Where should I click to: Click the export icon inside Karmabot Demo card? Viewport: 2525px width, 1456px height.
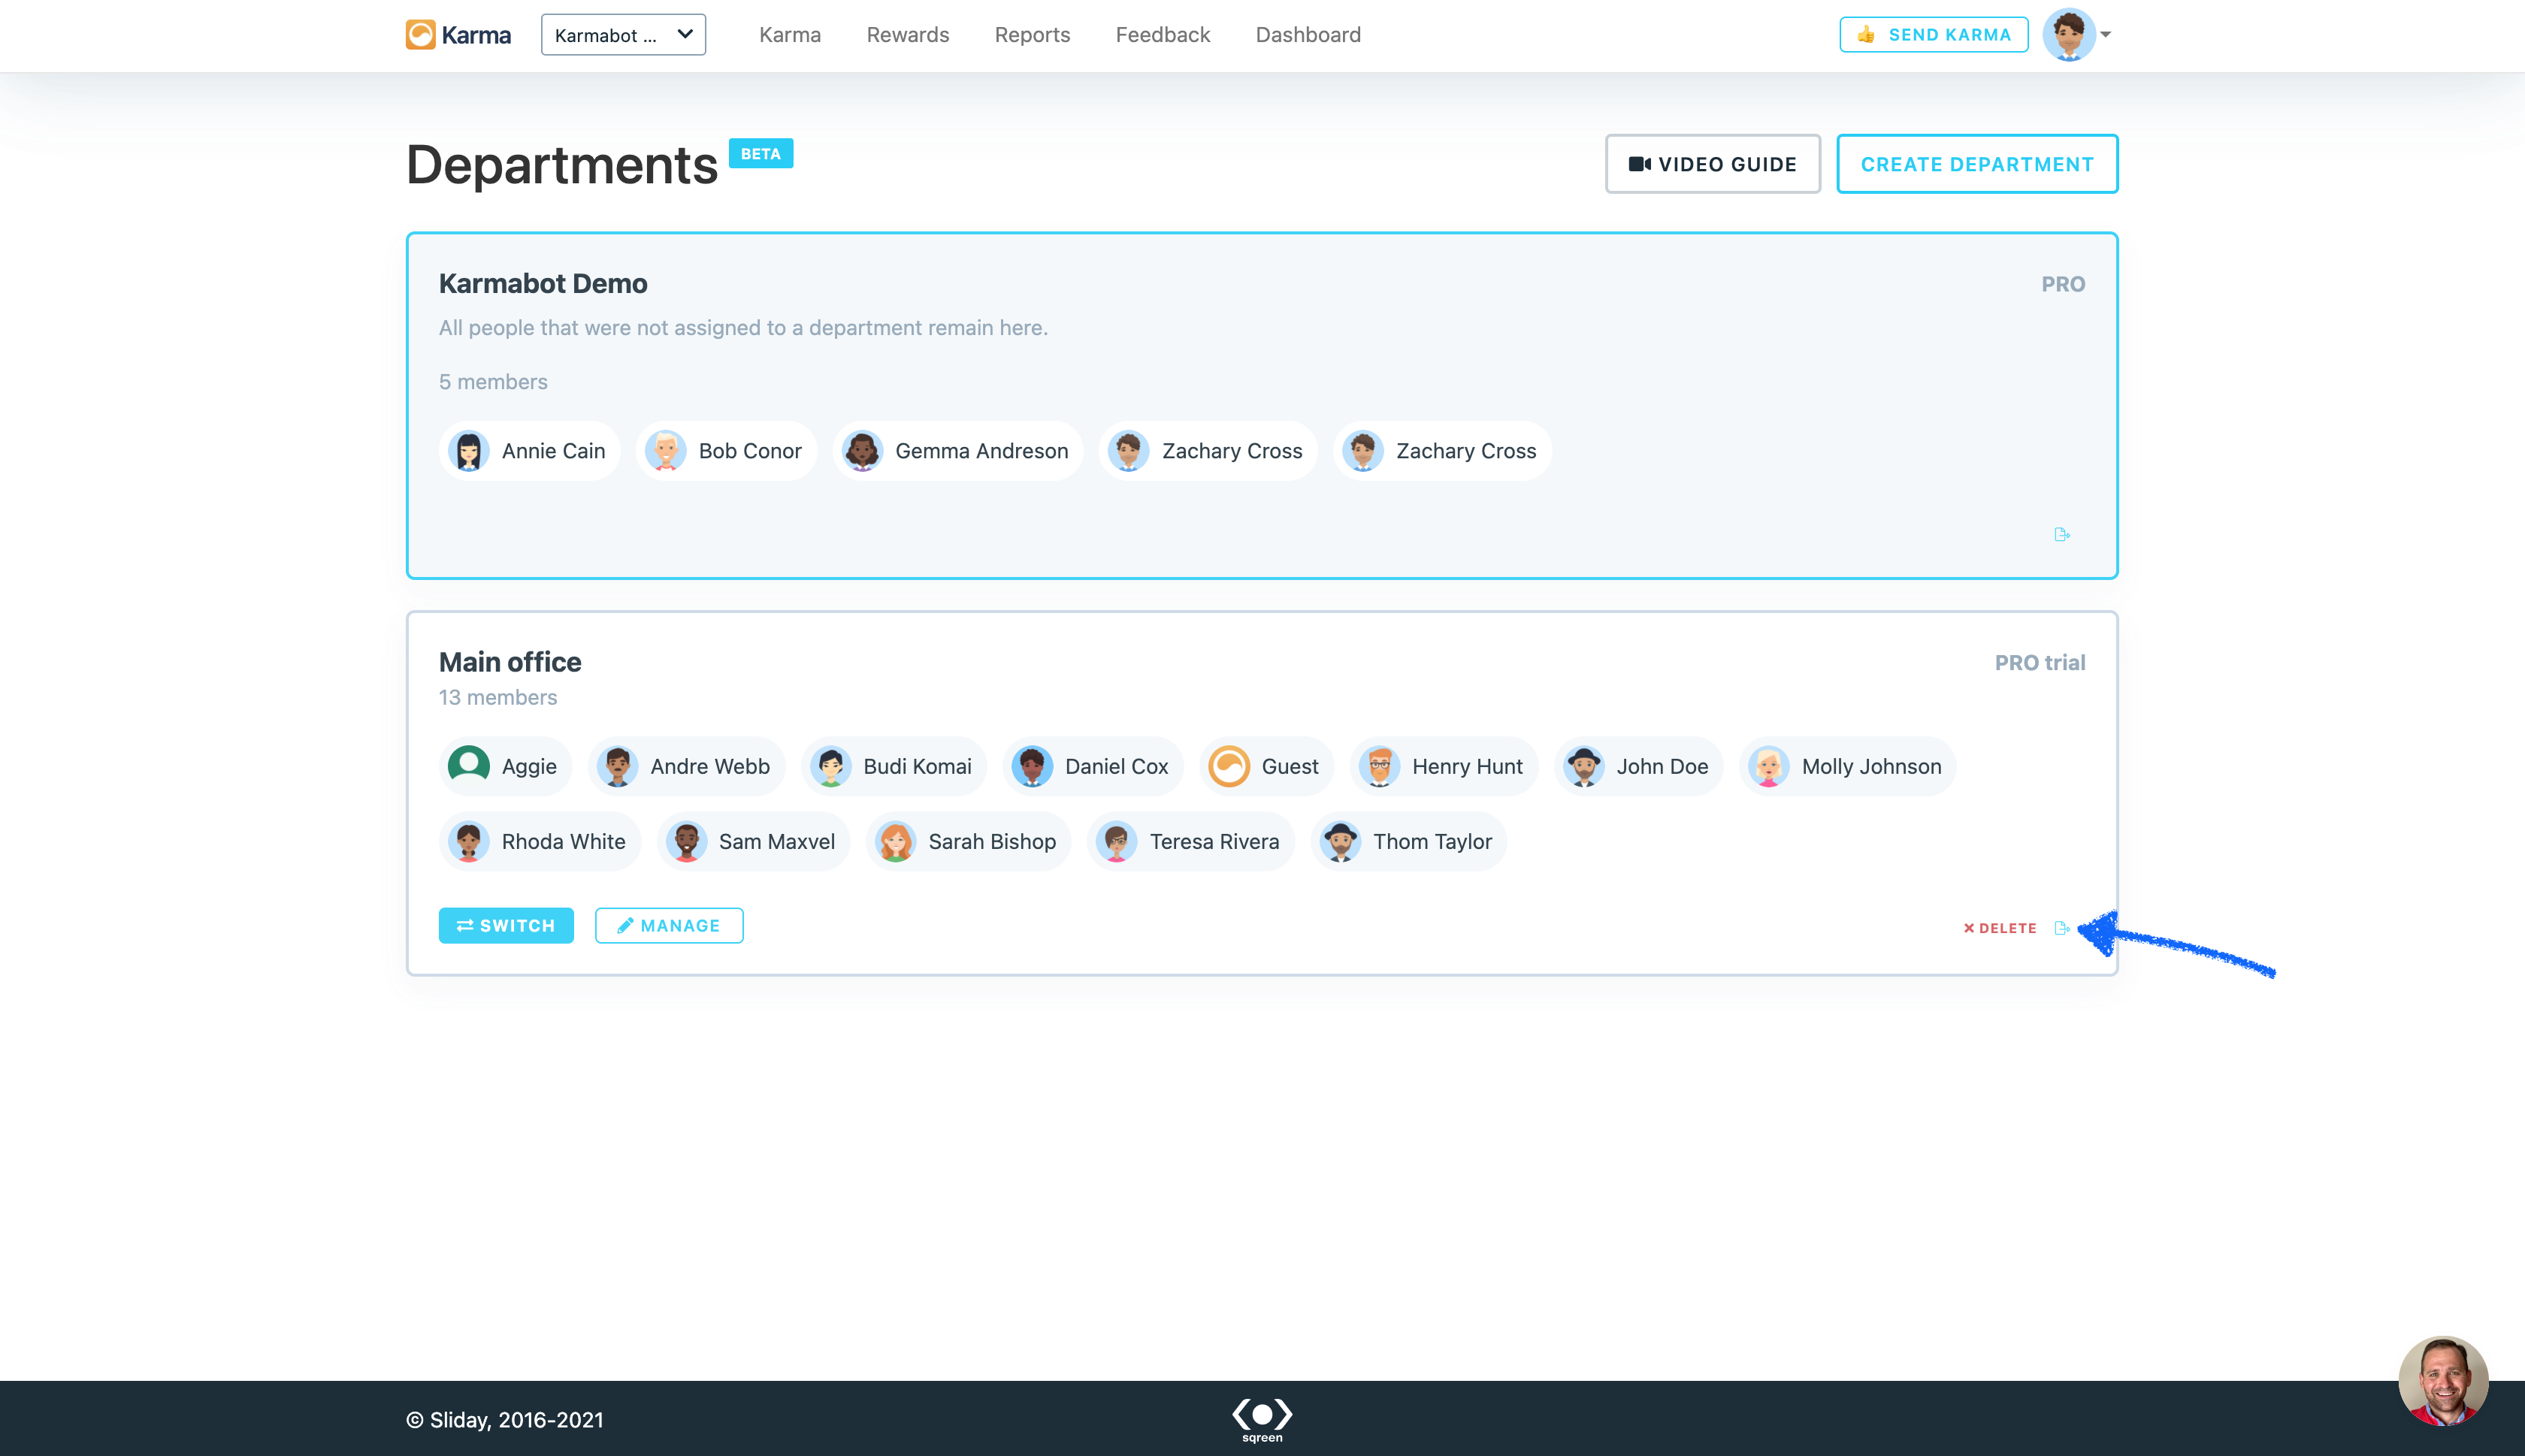pos(2061,534)
